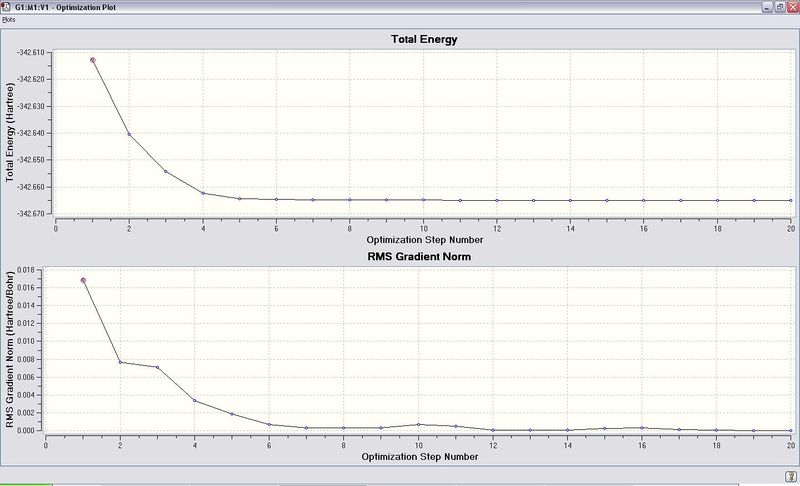Select step 11 point on RMS Gradient curve
This screenshot has height=486, width=800.
click(x=456, y=426)
